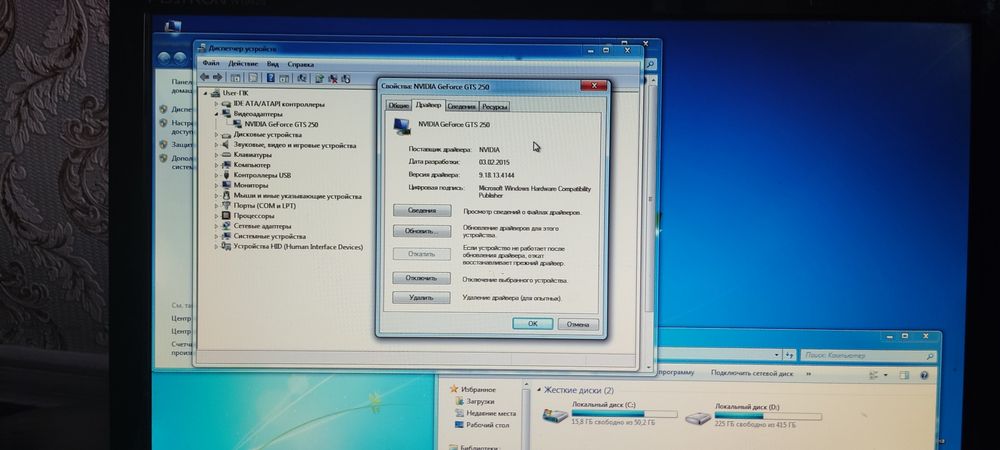Open address bar history dropdown in Explorer
Viewport: 1000px width, 450px height.
tap(777, 355)
